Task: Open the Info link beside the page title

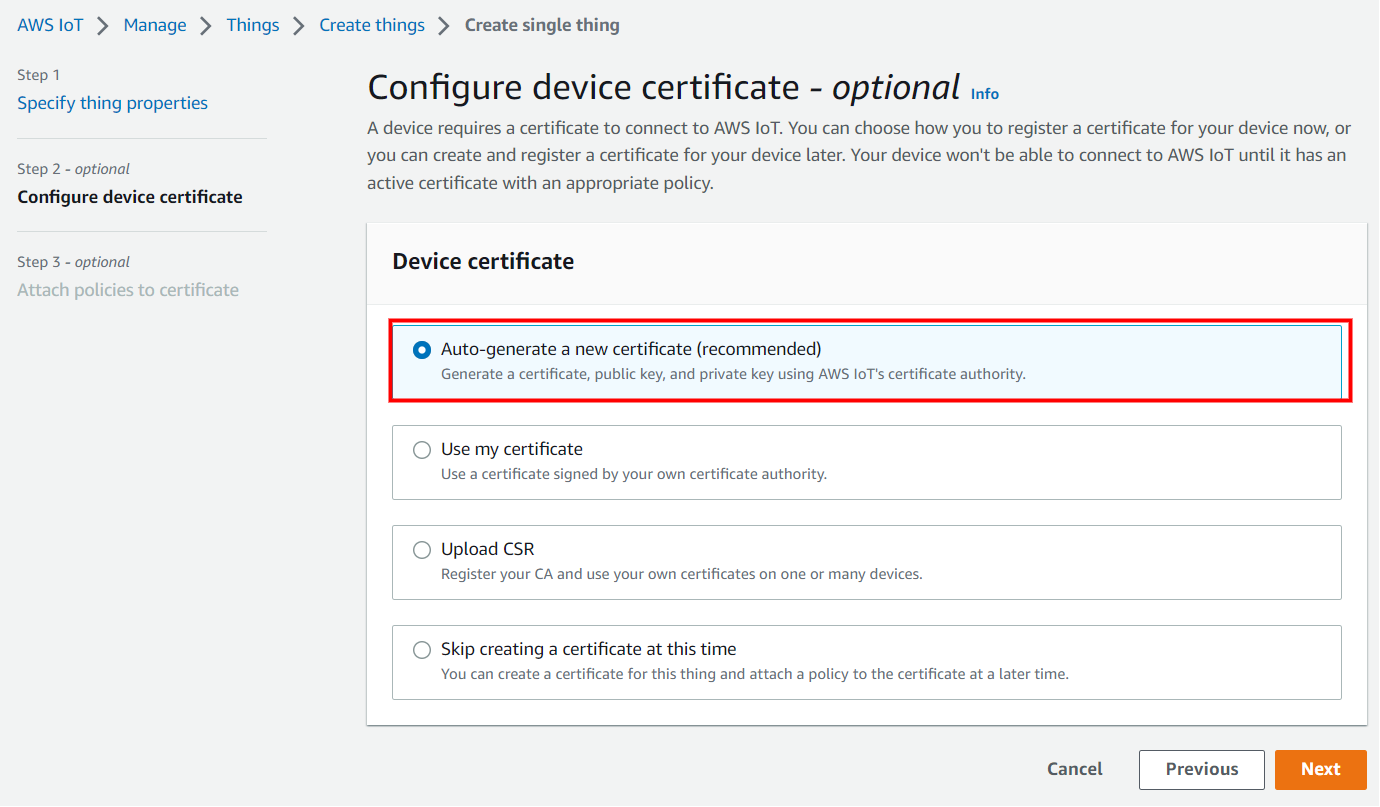Action: [984, 93]
